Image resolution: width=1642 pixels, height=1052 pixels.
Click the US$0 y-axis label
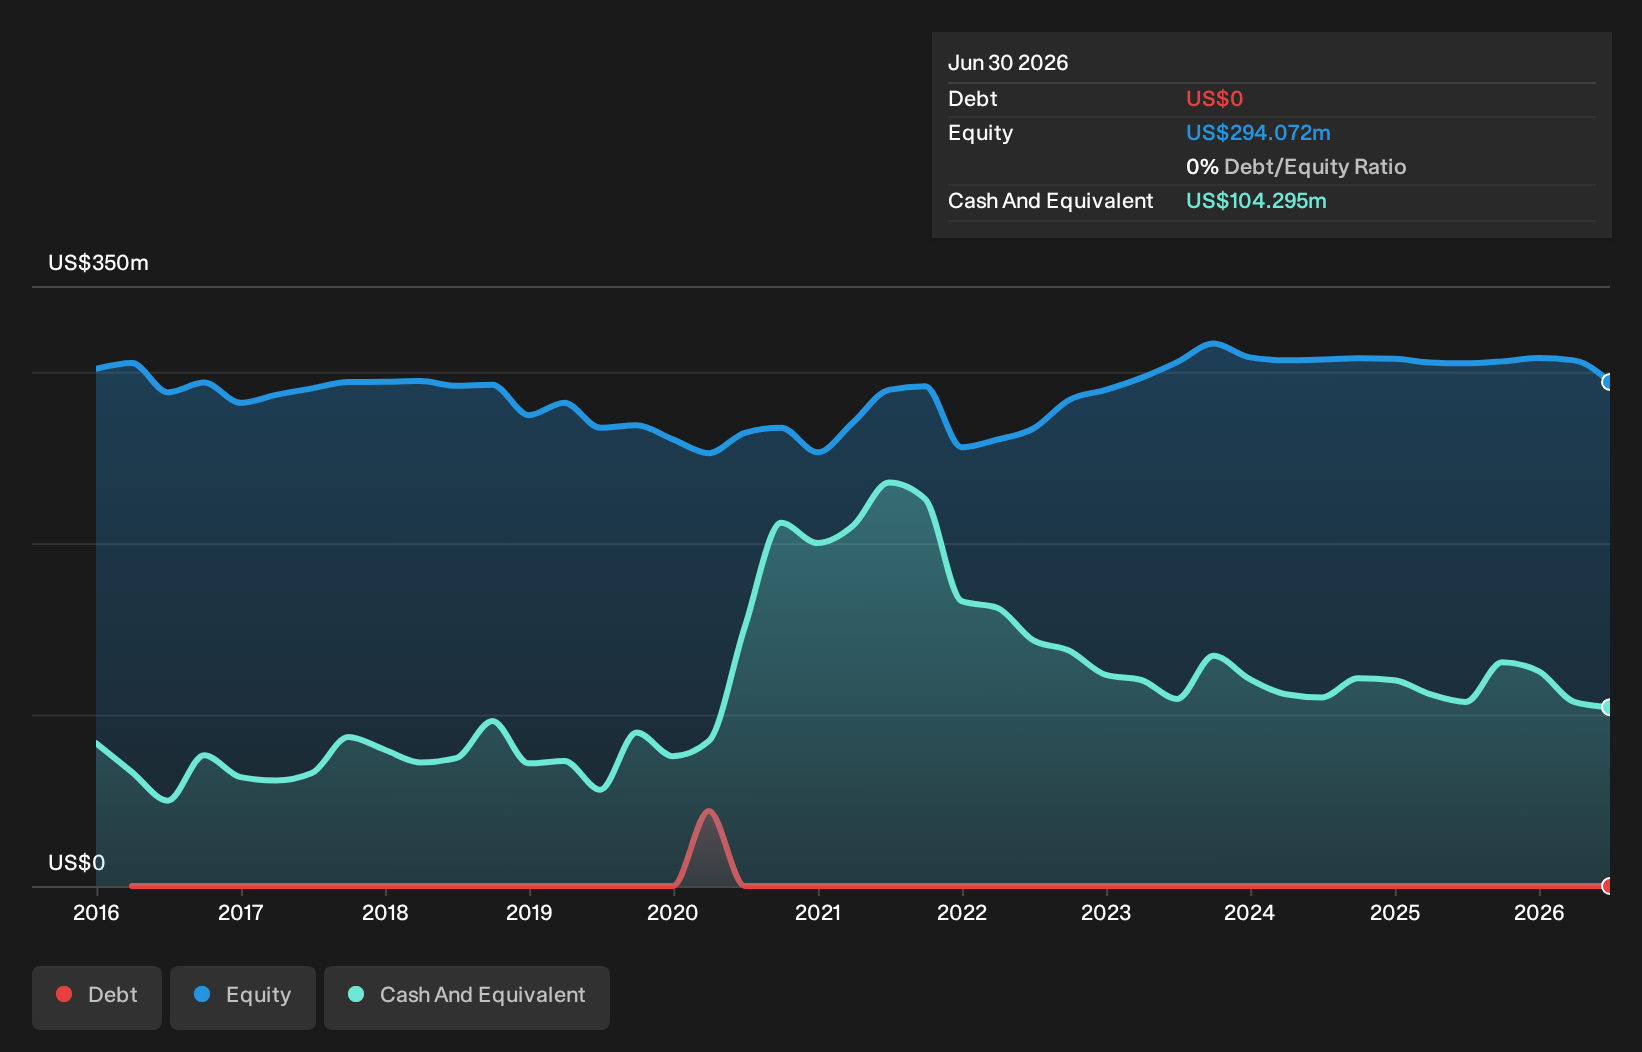(x=76, y=863)
